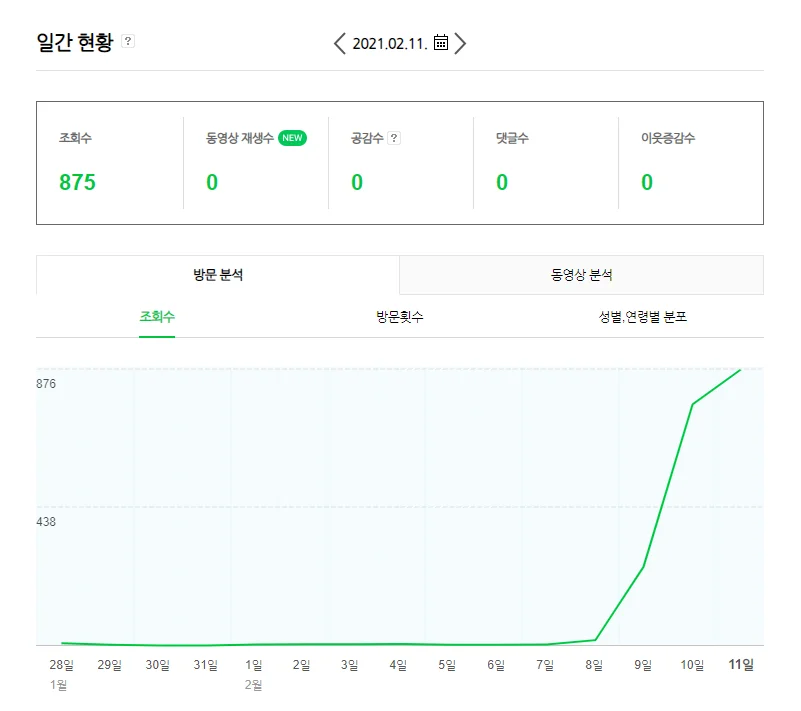
Task: Select the 방문횟수 sub-tab
Action: tap(400, 317)
